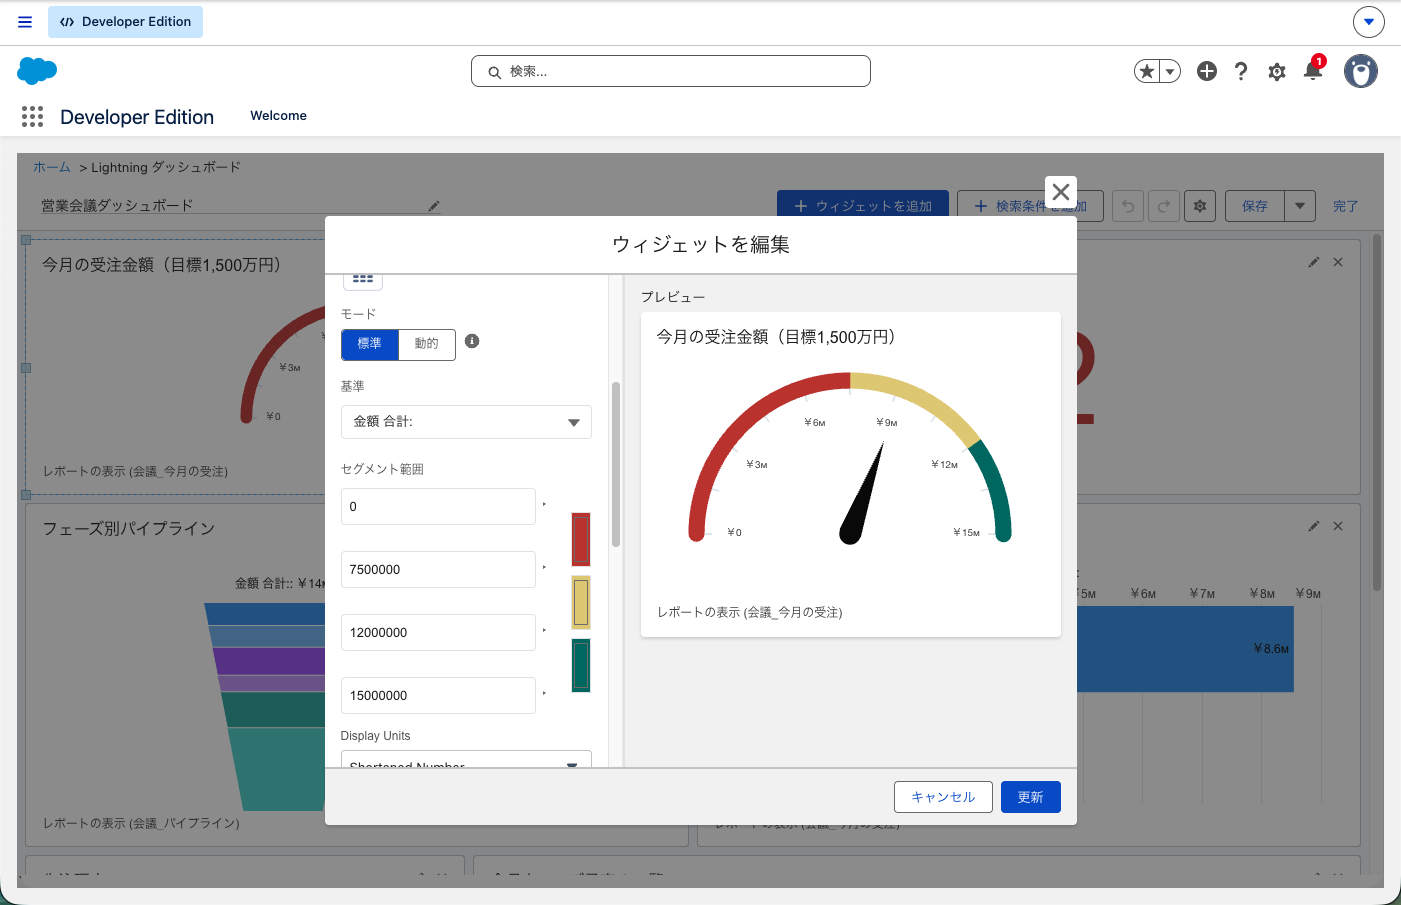
Task: Open the help question mark icon
Action: pyautogui.click(x=1241, y=71)
